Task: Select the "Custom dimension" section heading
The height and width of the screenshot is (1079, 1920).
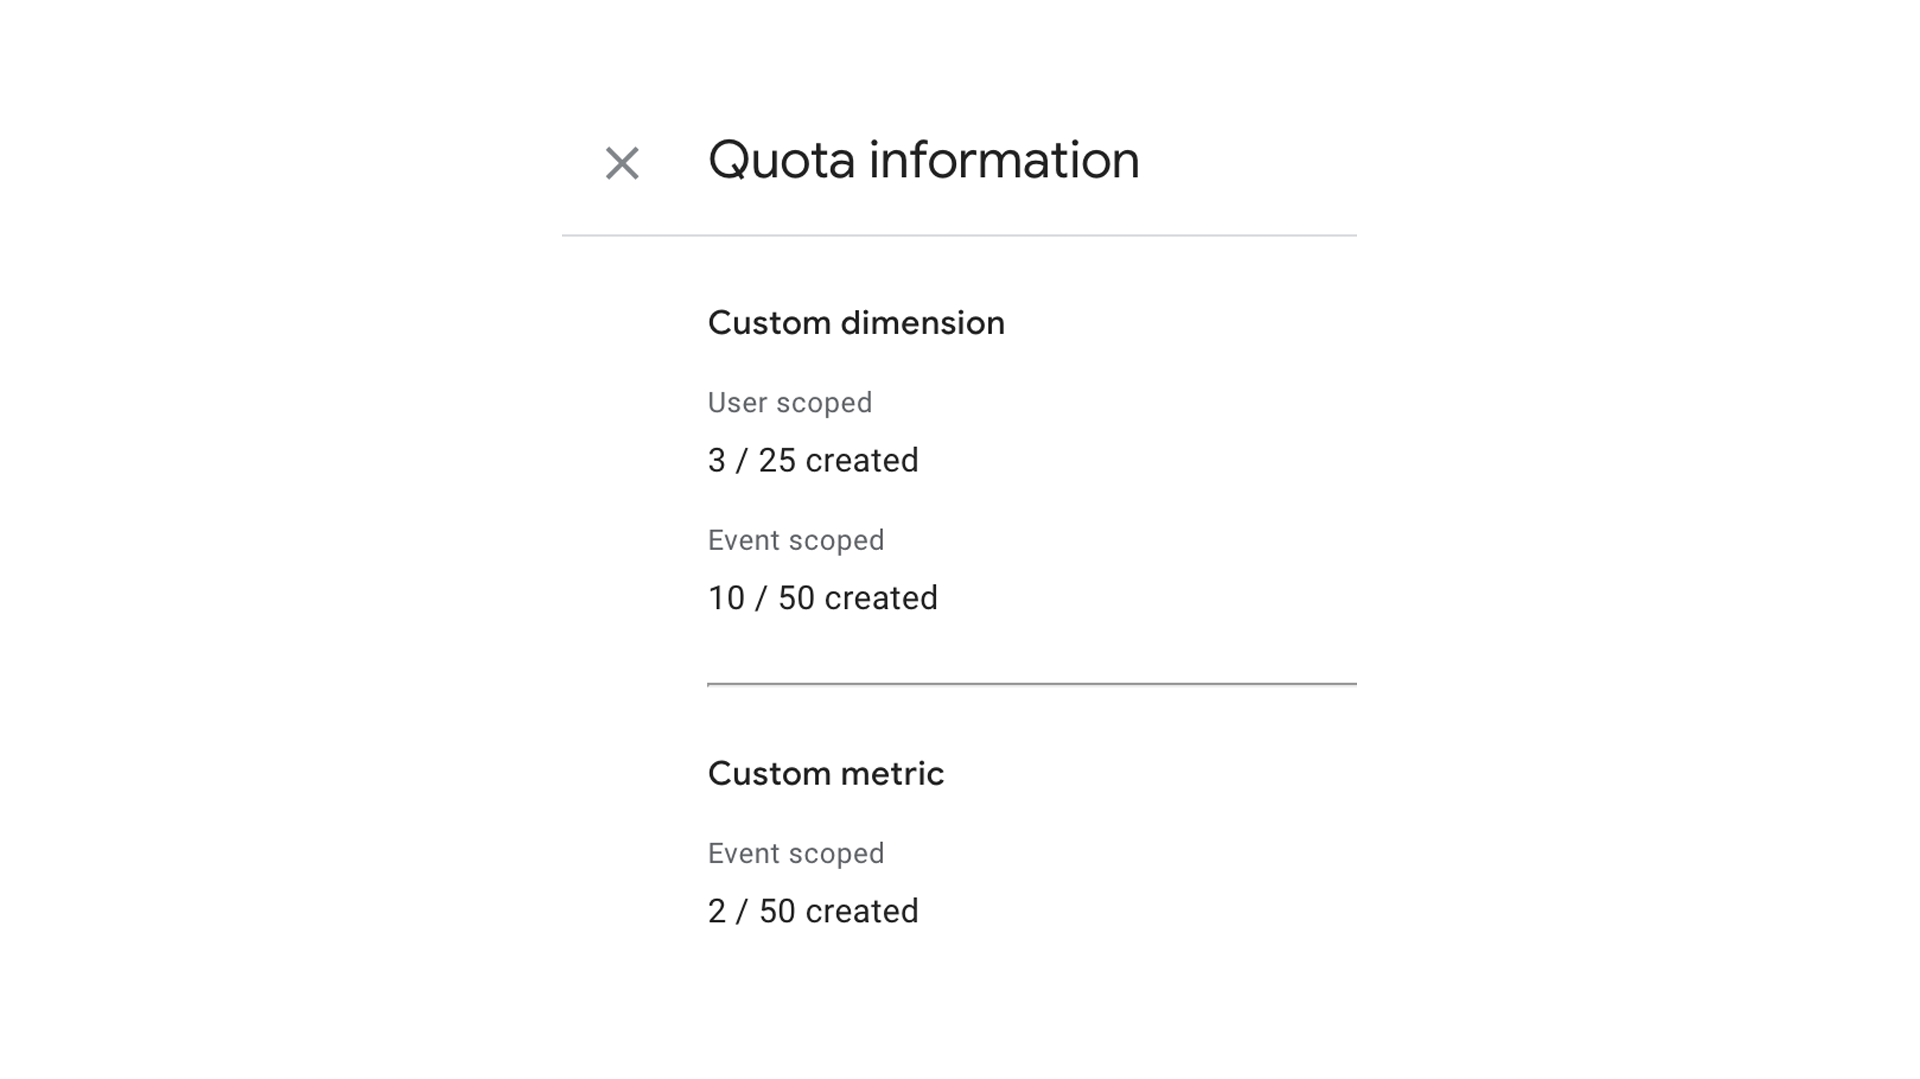Action: (856, 323)
